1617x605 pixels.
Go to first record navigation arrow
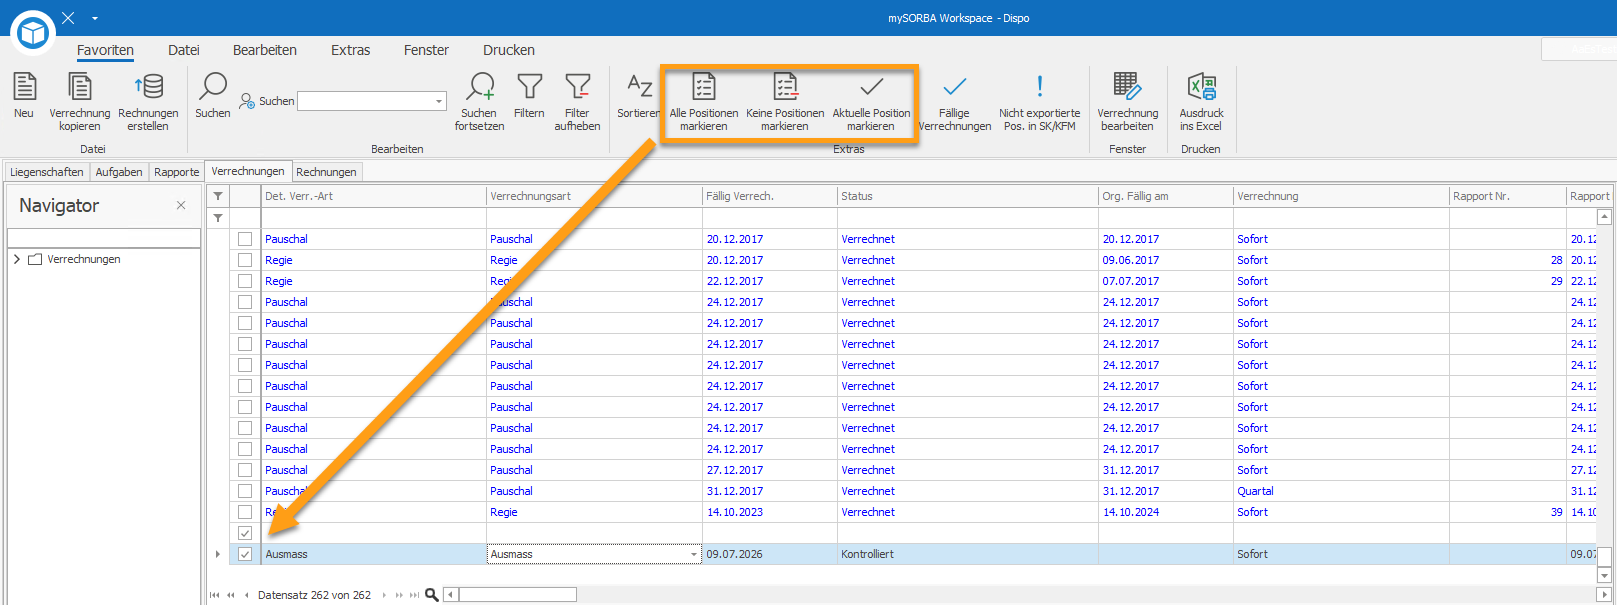[x=215, y=595]
